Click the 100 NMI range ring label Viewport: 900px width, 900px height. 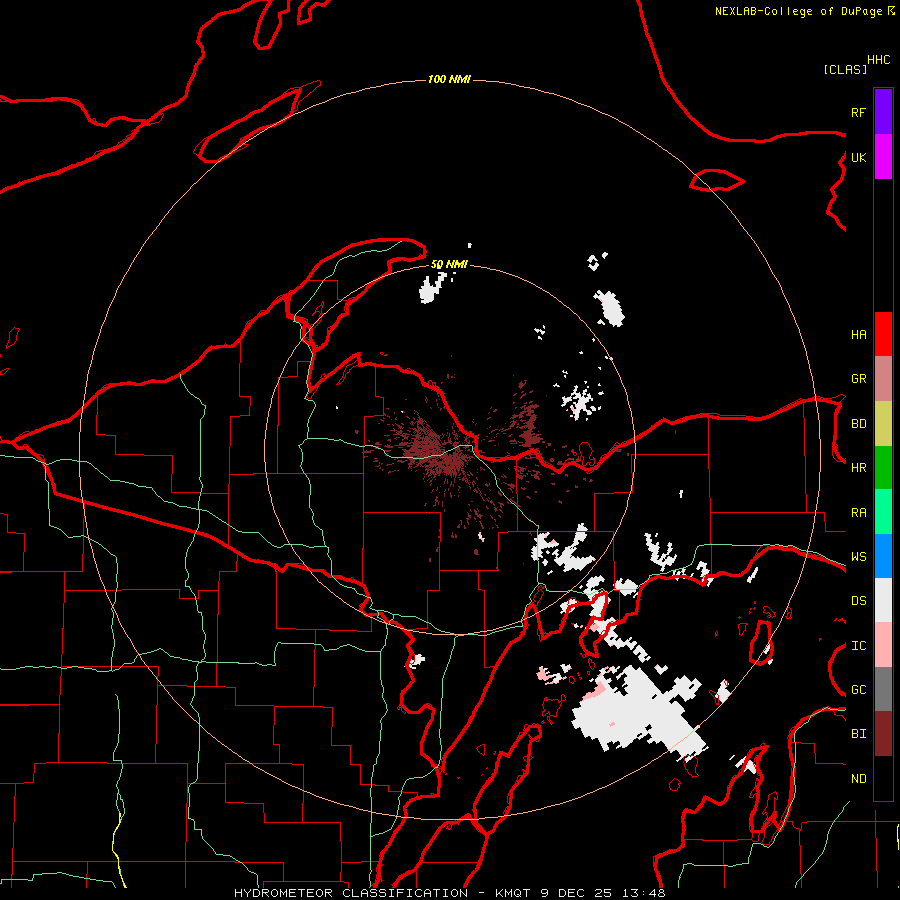click(449, 79)
